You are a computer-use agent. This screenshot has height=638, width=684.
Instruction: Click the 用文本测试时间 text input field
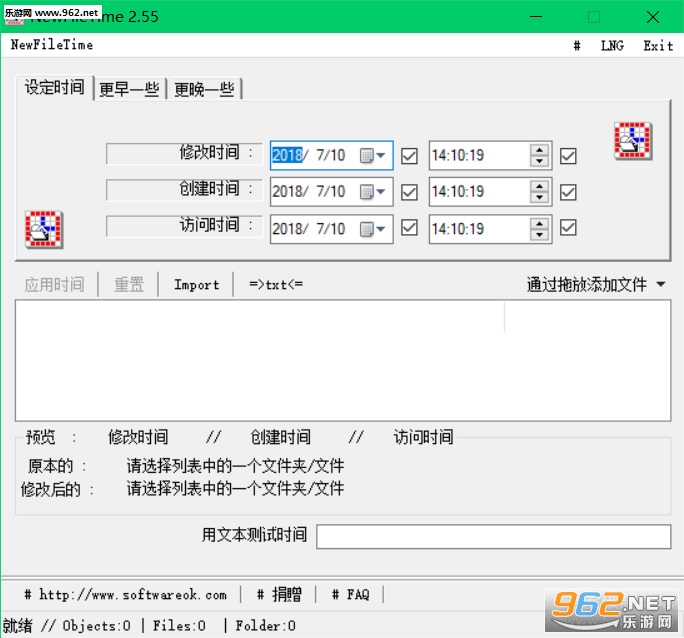pyautogui.click(x=494, y=536)
